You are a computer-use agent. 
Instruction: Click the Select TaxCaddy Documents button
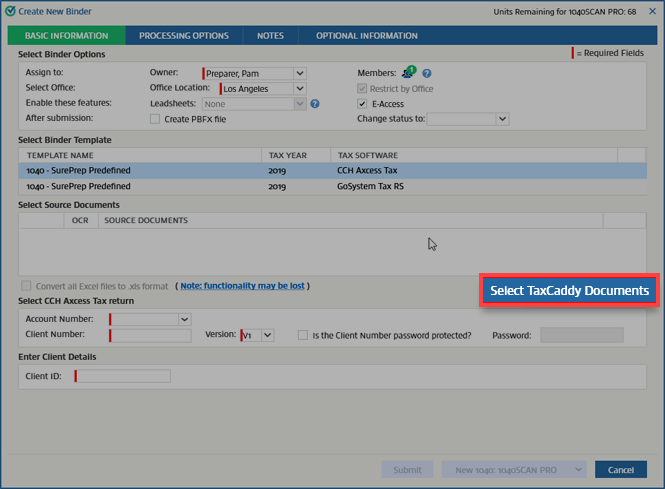(569, 290)
